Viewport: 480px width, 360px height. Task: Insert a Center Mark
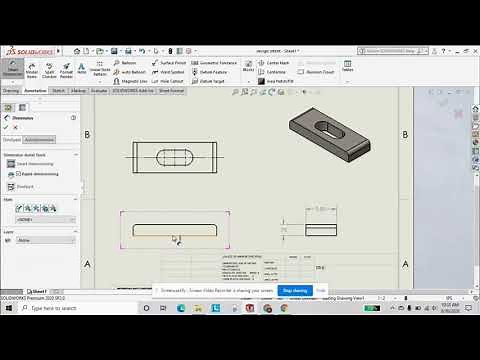pyautogui.click(x=274, y=63)
